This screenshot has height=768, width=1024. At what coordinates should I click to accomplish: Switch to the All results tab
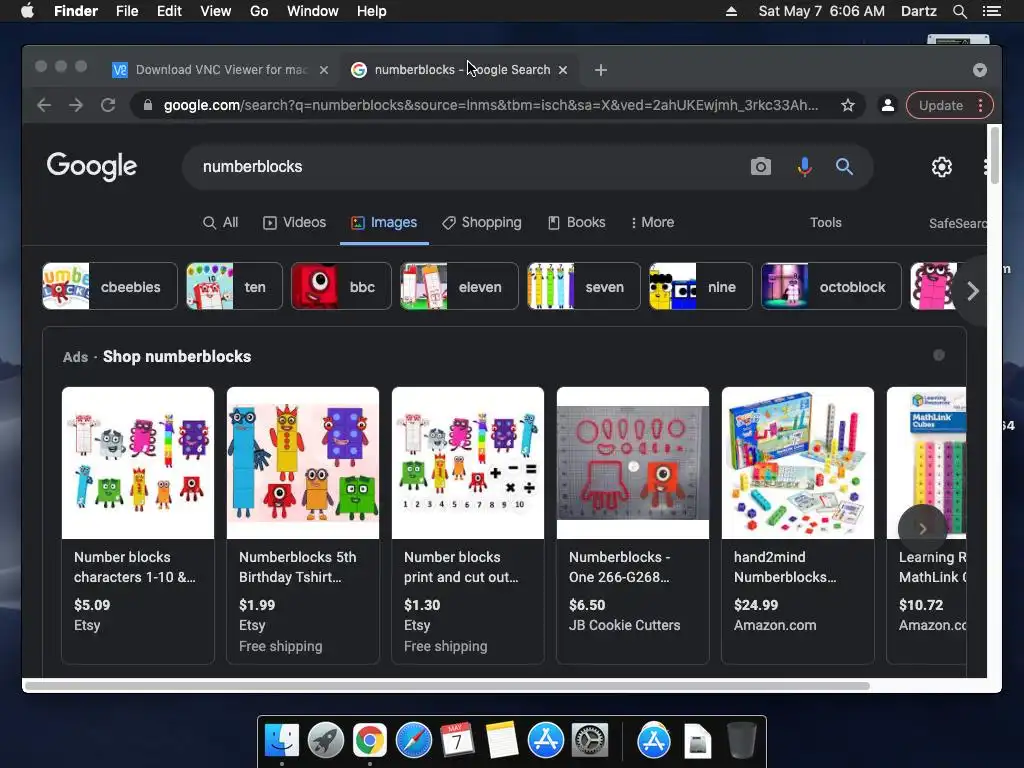click(221, 223)
